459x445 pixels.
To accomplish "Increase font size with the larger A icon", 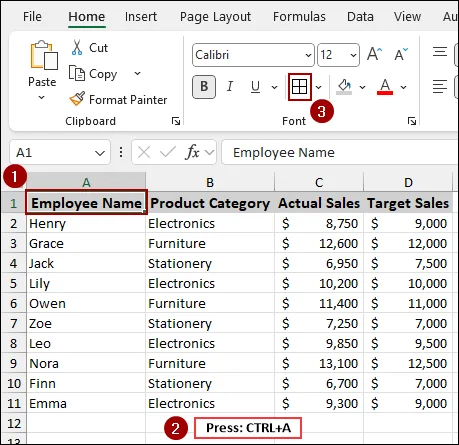I will tap(375, 54).
